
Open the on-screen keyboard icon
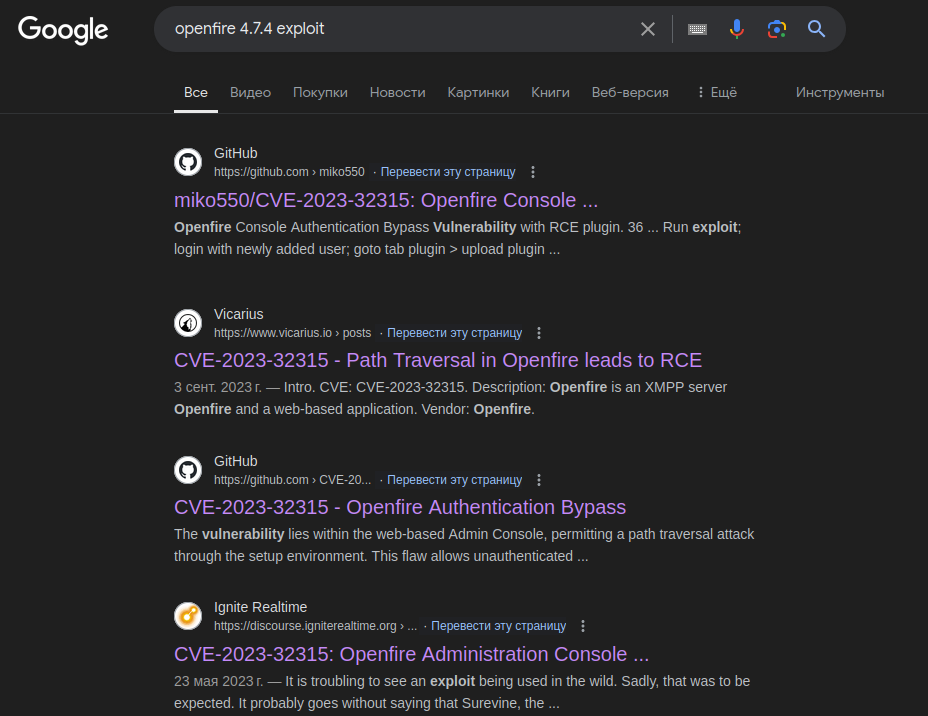pyautogui.click(x=697, y=29)
